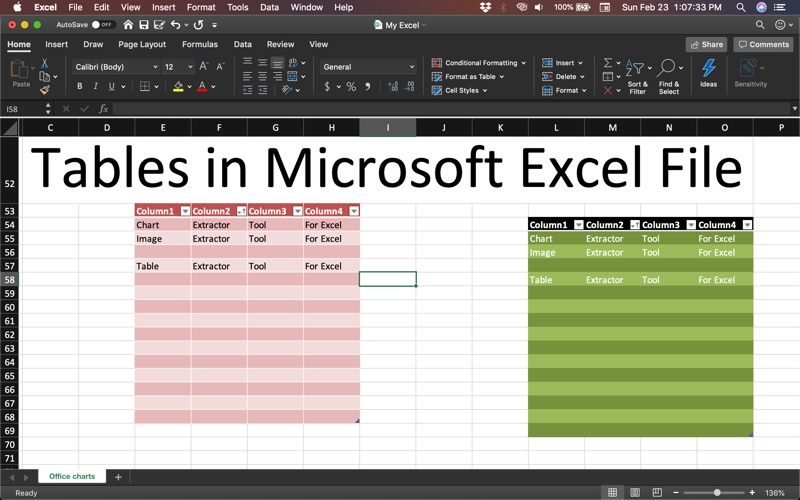
Task: Open the Formulas ribbon tab
Action: point(199,44)
